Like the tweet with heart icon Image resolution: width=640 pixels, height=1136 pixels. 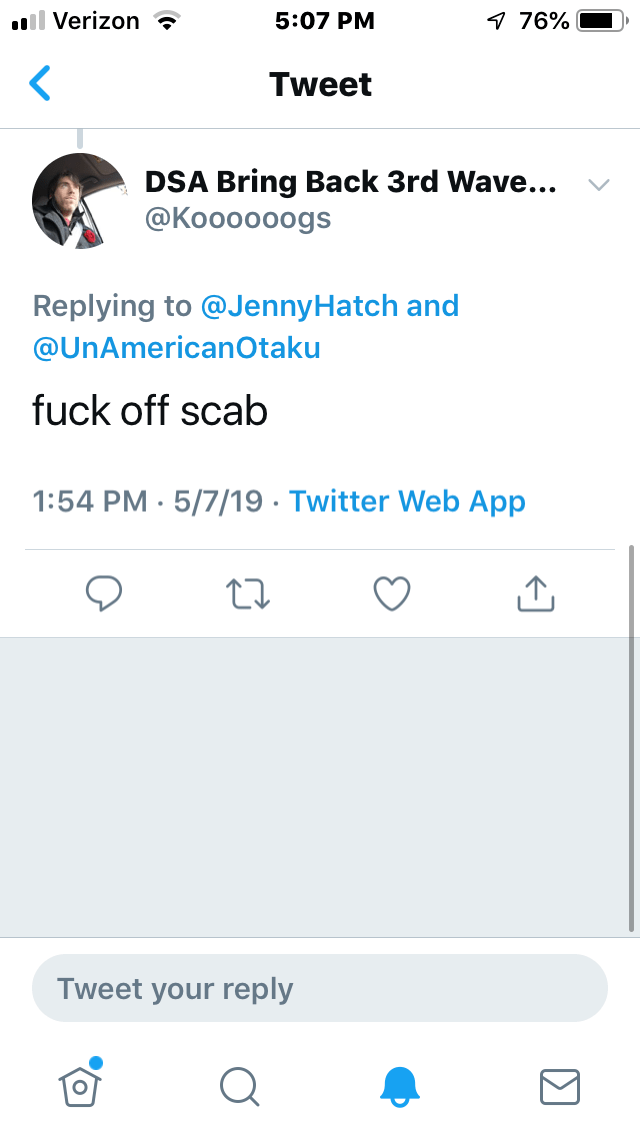click(392, 593)
